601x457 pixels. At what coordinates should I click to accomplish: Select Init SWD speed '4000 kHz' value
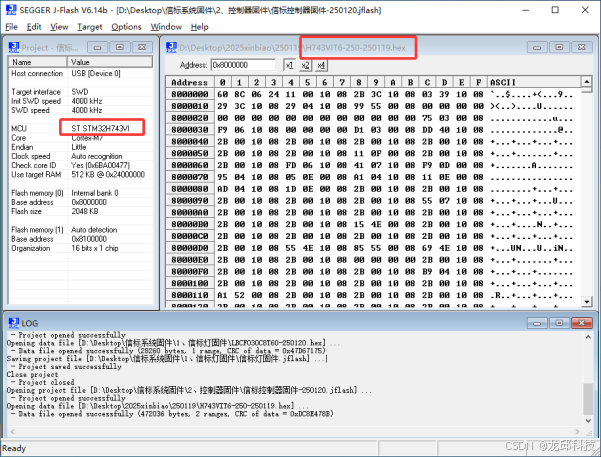[x=87, y=101]
